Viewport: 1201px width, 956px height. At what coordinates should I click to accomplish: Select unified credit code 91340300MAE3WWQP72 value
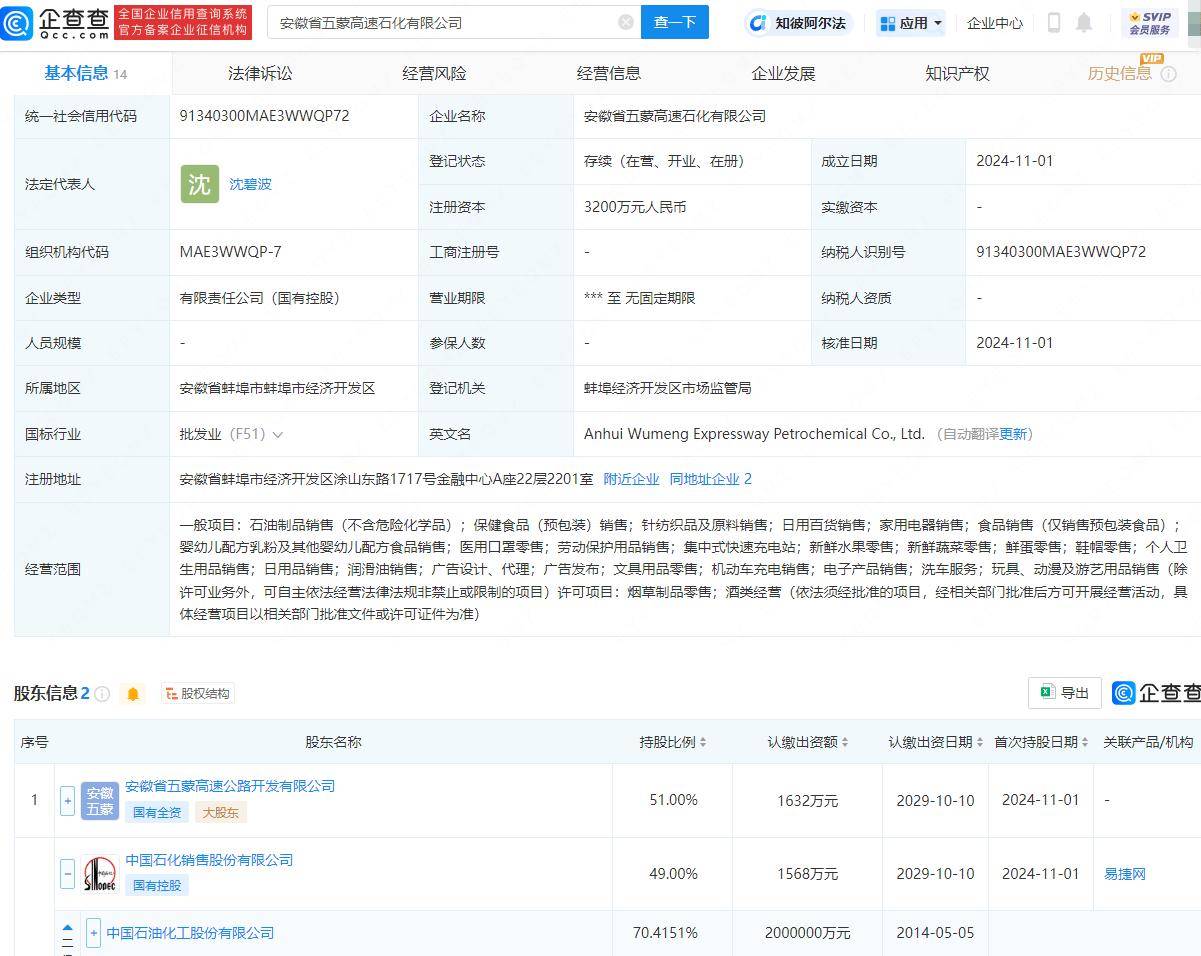(264, 116)
